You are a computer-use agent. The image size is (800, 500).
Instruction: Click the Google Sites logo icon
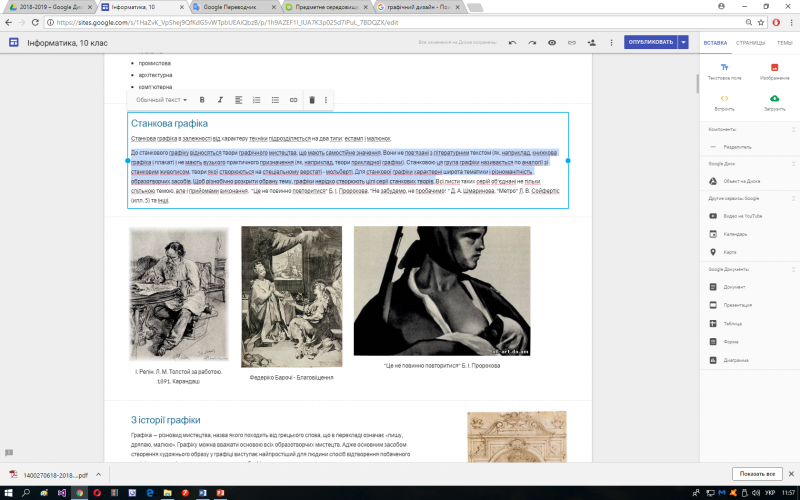point(14,42)
